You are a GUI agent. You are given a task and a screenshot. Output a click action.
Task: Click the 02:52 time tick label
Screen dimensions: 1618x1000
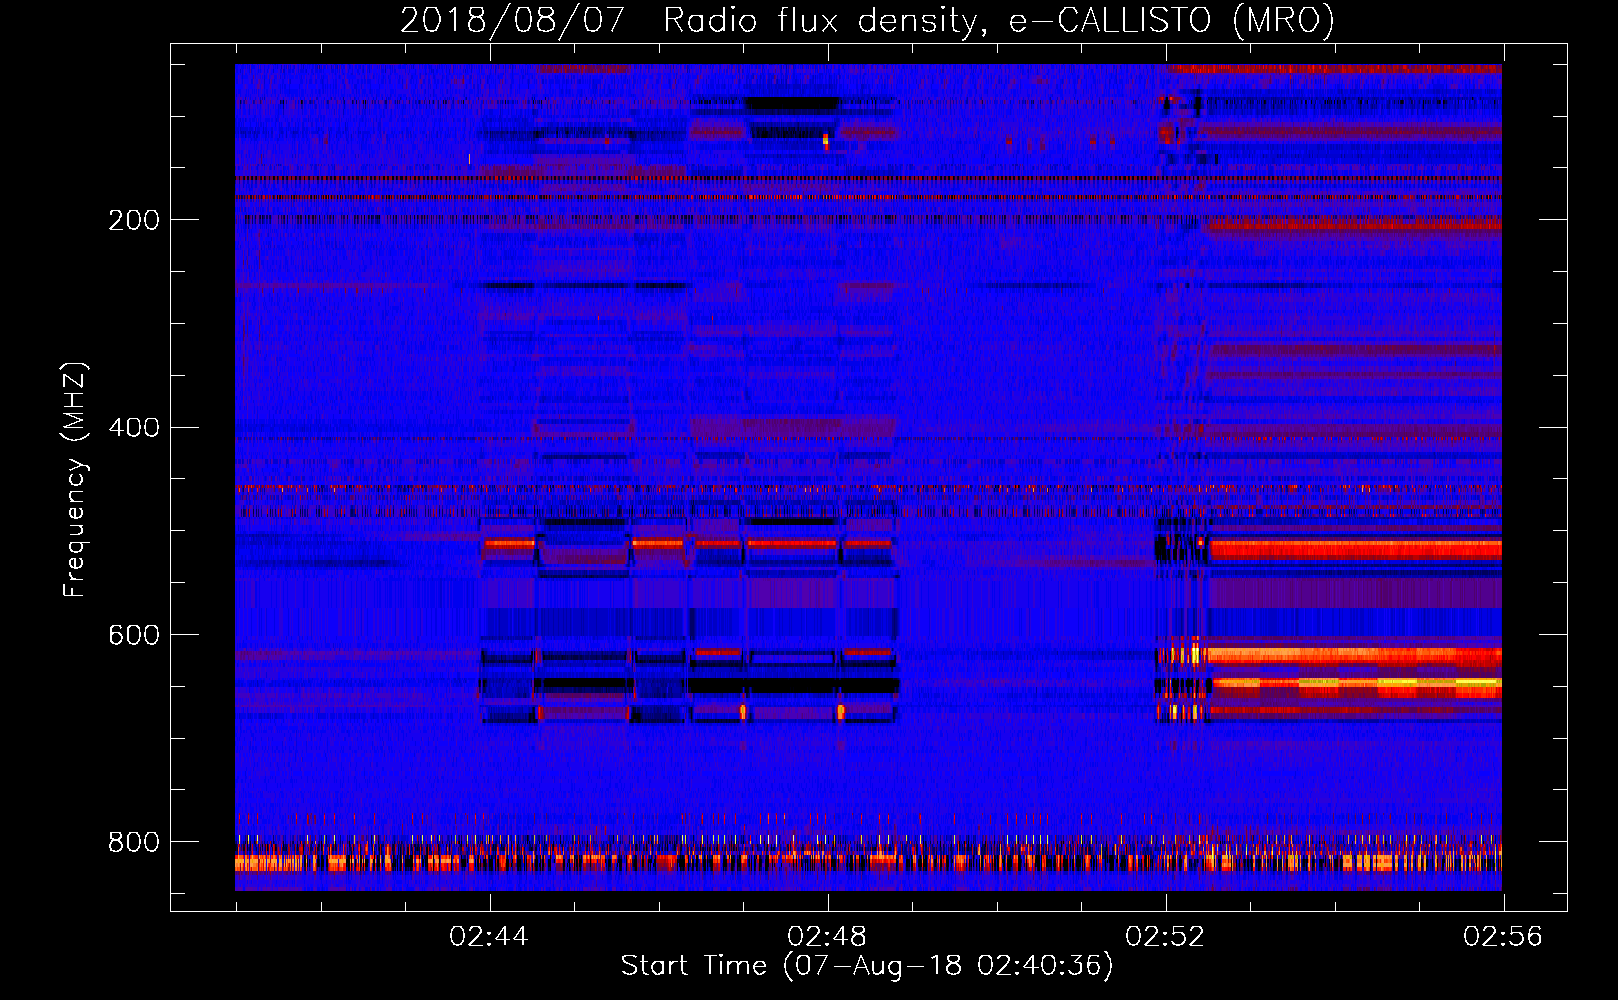coord(1165,937)
